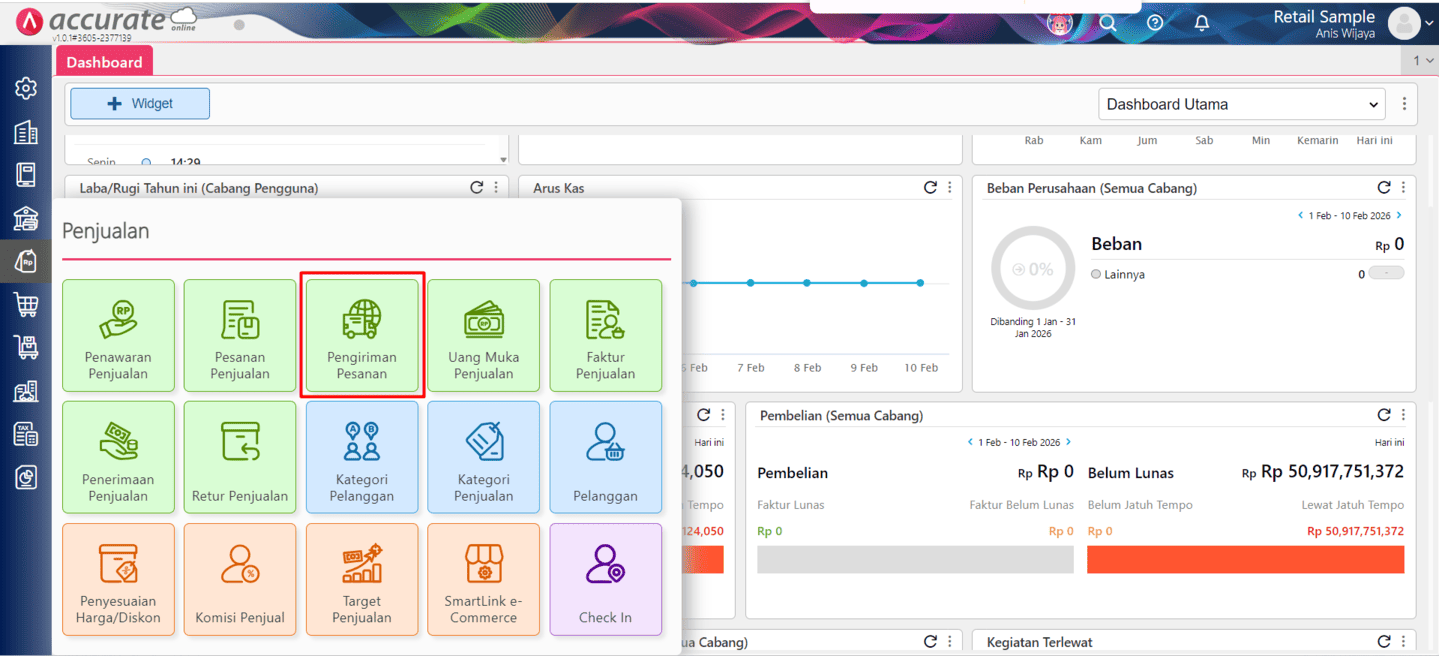Select the Retur Penjualan icon
Viewport: 1439px width, 656px height.
point(240,458)
